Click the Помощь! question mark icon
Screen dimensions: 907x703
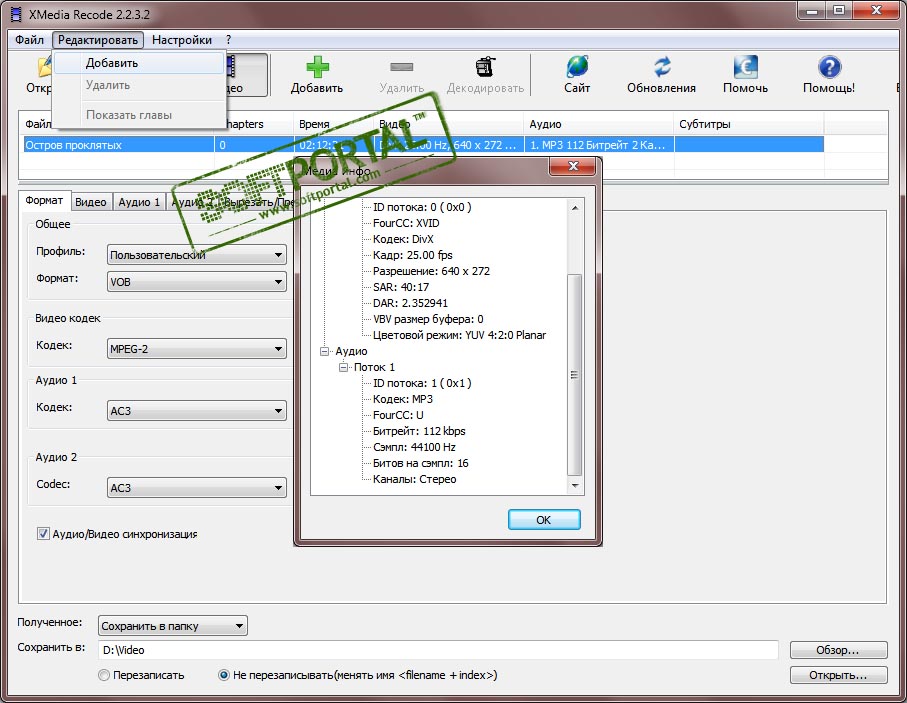pyautogui.click(x=829, y=67)
